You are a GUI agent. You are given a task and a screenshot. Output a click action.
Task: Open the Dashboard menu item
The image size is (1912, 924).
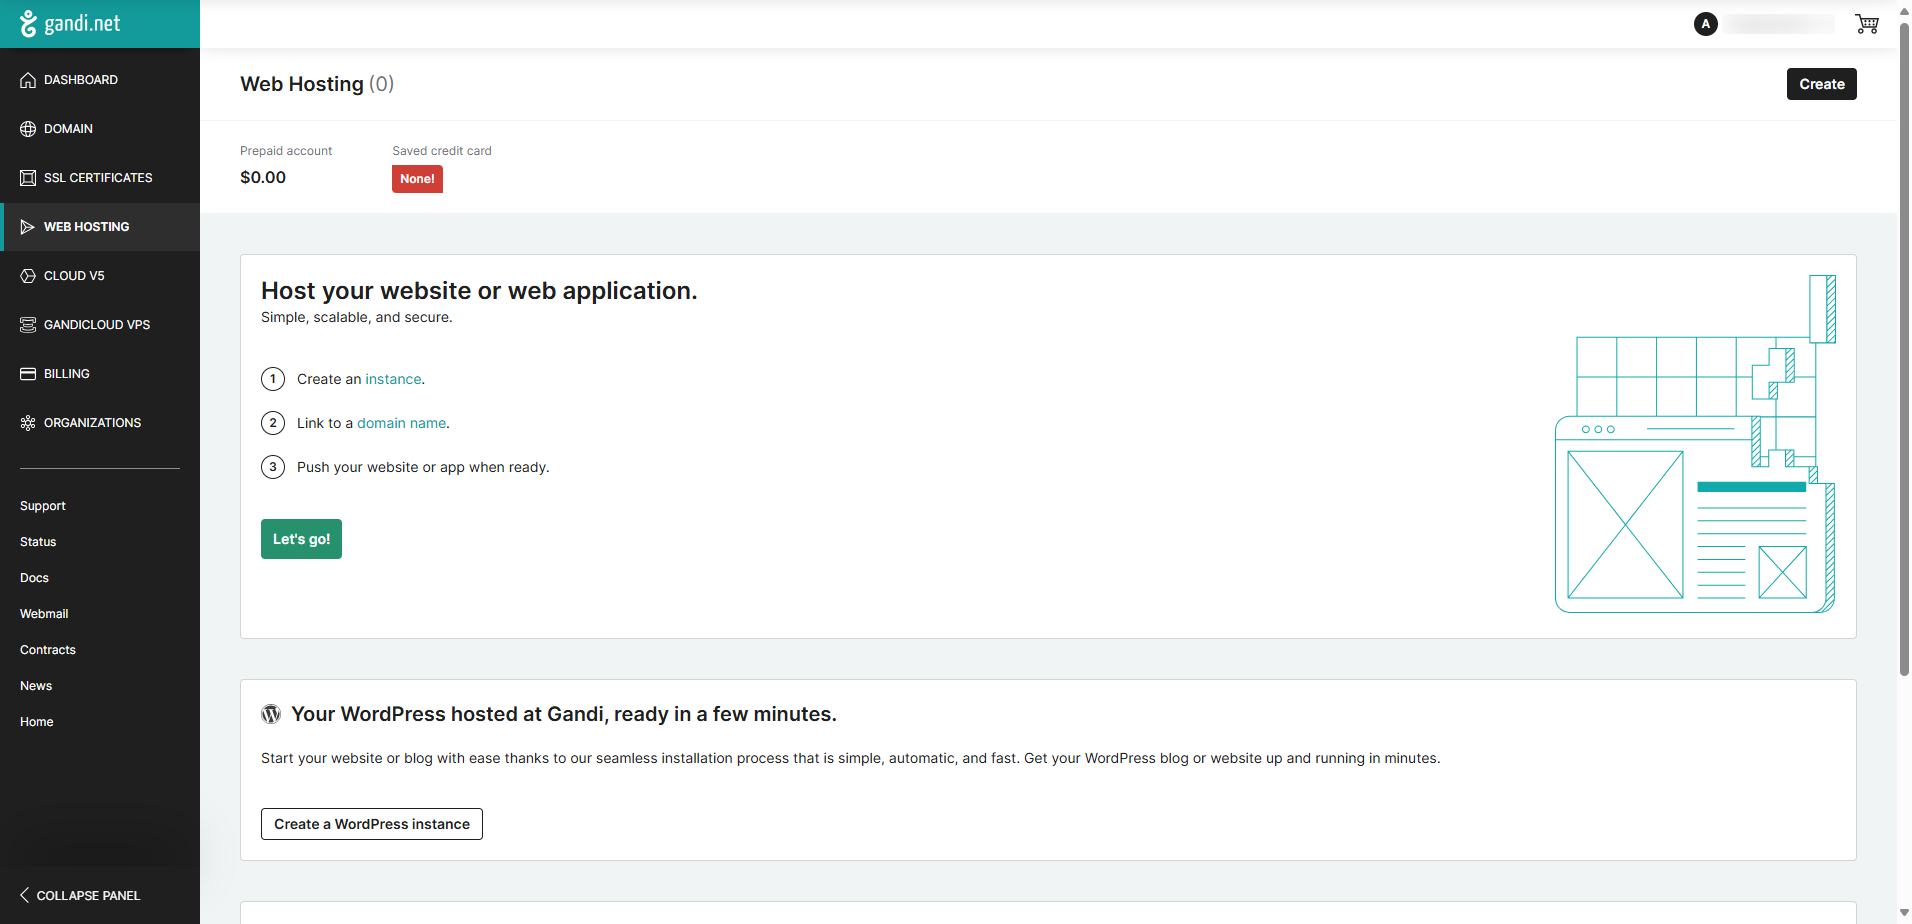pos(100,80)
